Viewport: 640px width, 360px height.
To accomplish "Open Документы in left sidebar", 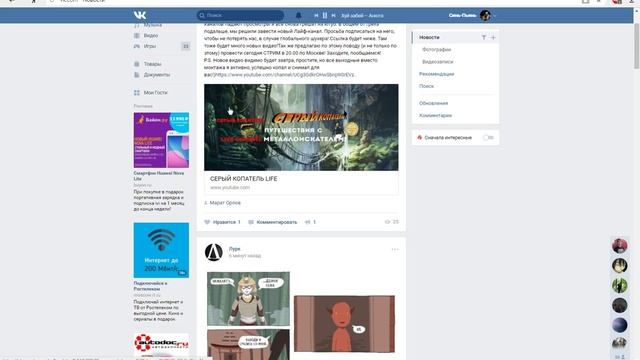I will (157, 75).
